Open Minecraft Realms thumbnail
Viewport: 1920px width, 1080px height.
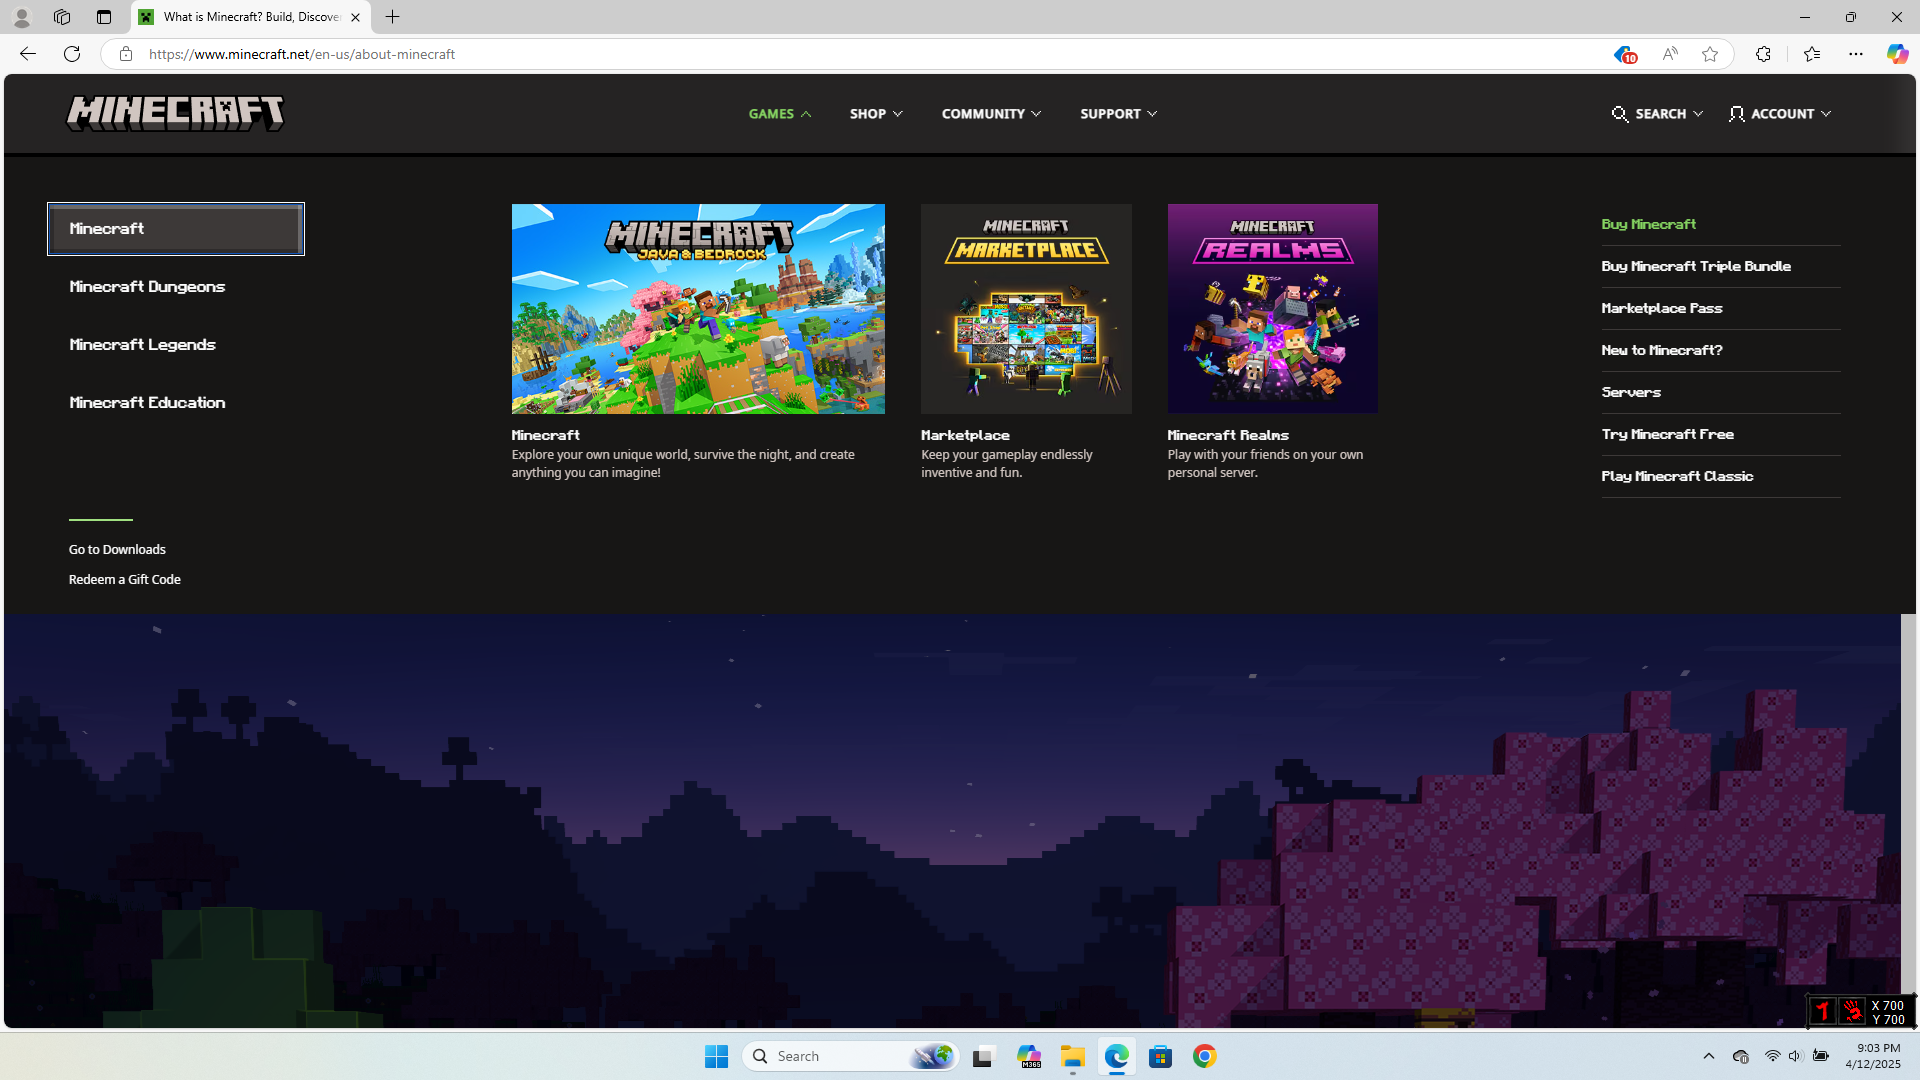[1272, 309]
